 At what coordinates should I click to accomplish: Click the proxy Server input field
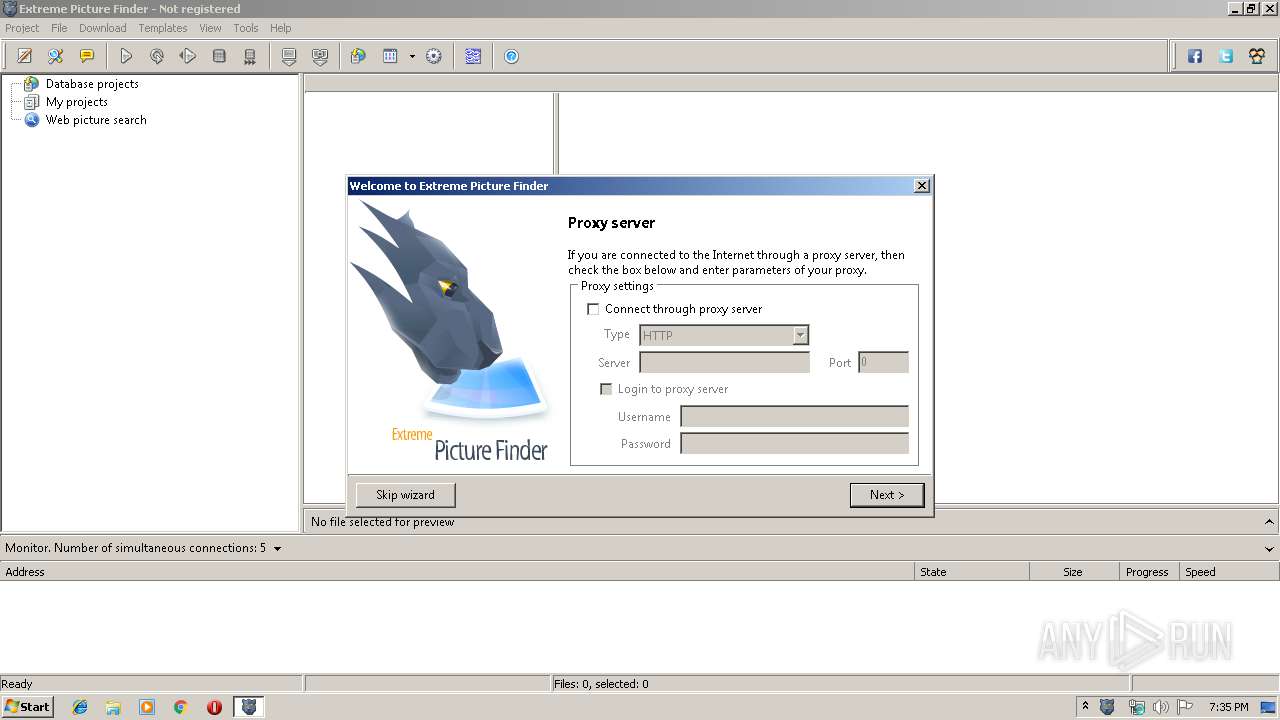point(725,362)
